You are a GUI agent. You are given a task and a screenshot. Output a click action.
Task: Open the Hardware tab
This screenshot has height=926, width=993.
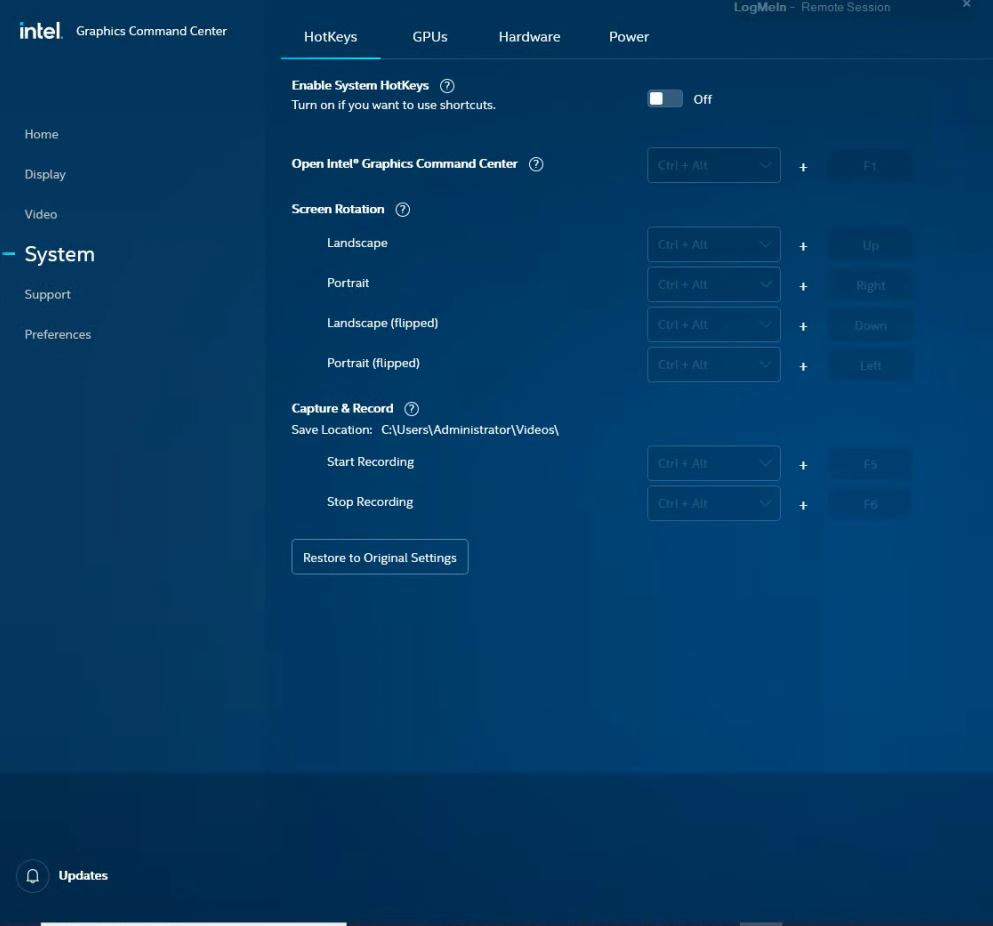pyautogui.click(x=529, y=37)
